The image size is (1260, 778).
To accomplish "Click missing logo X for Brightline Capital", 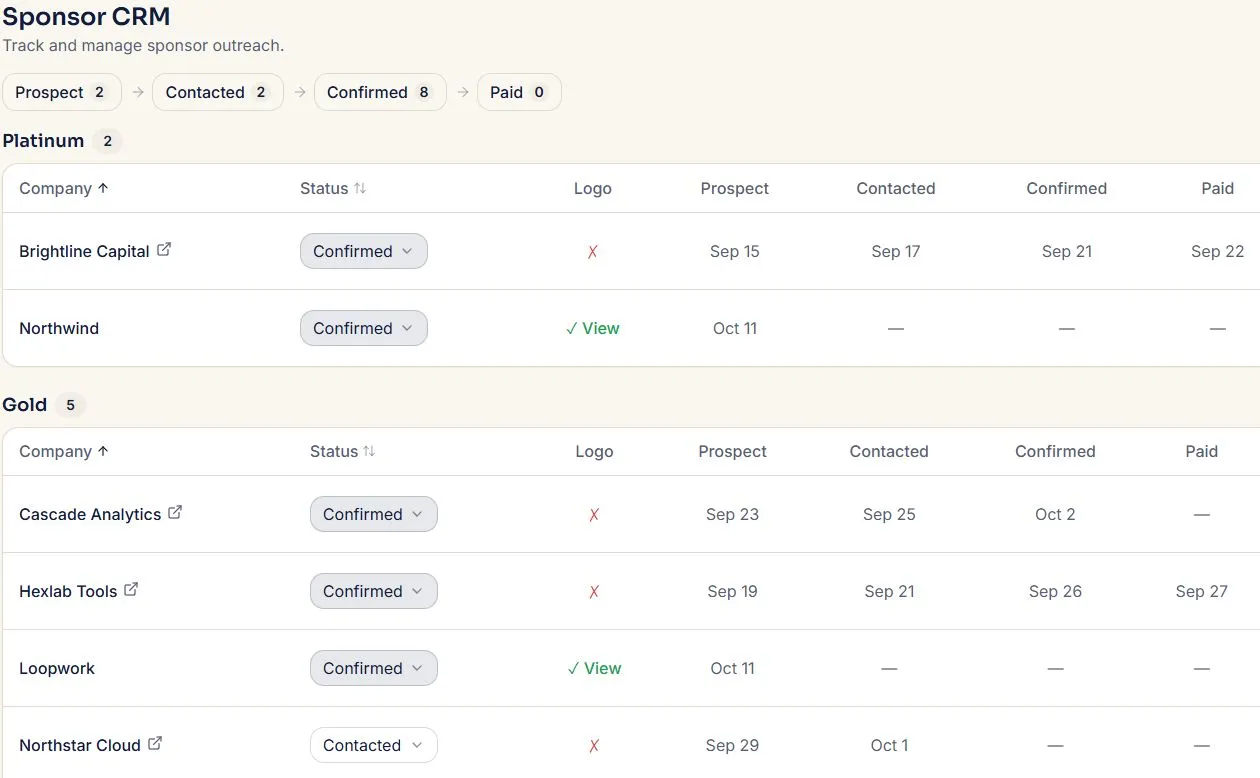I will click(x=593, y=252).
